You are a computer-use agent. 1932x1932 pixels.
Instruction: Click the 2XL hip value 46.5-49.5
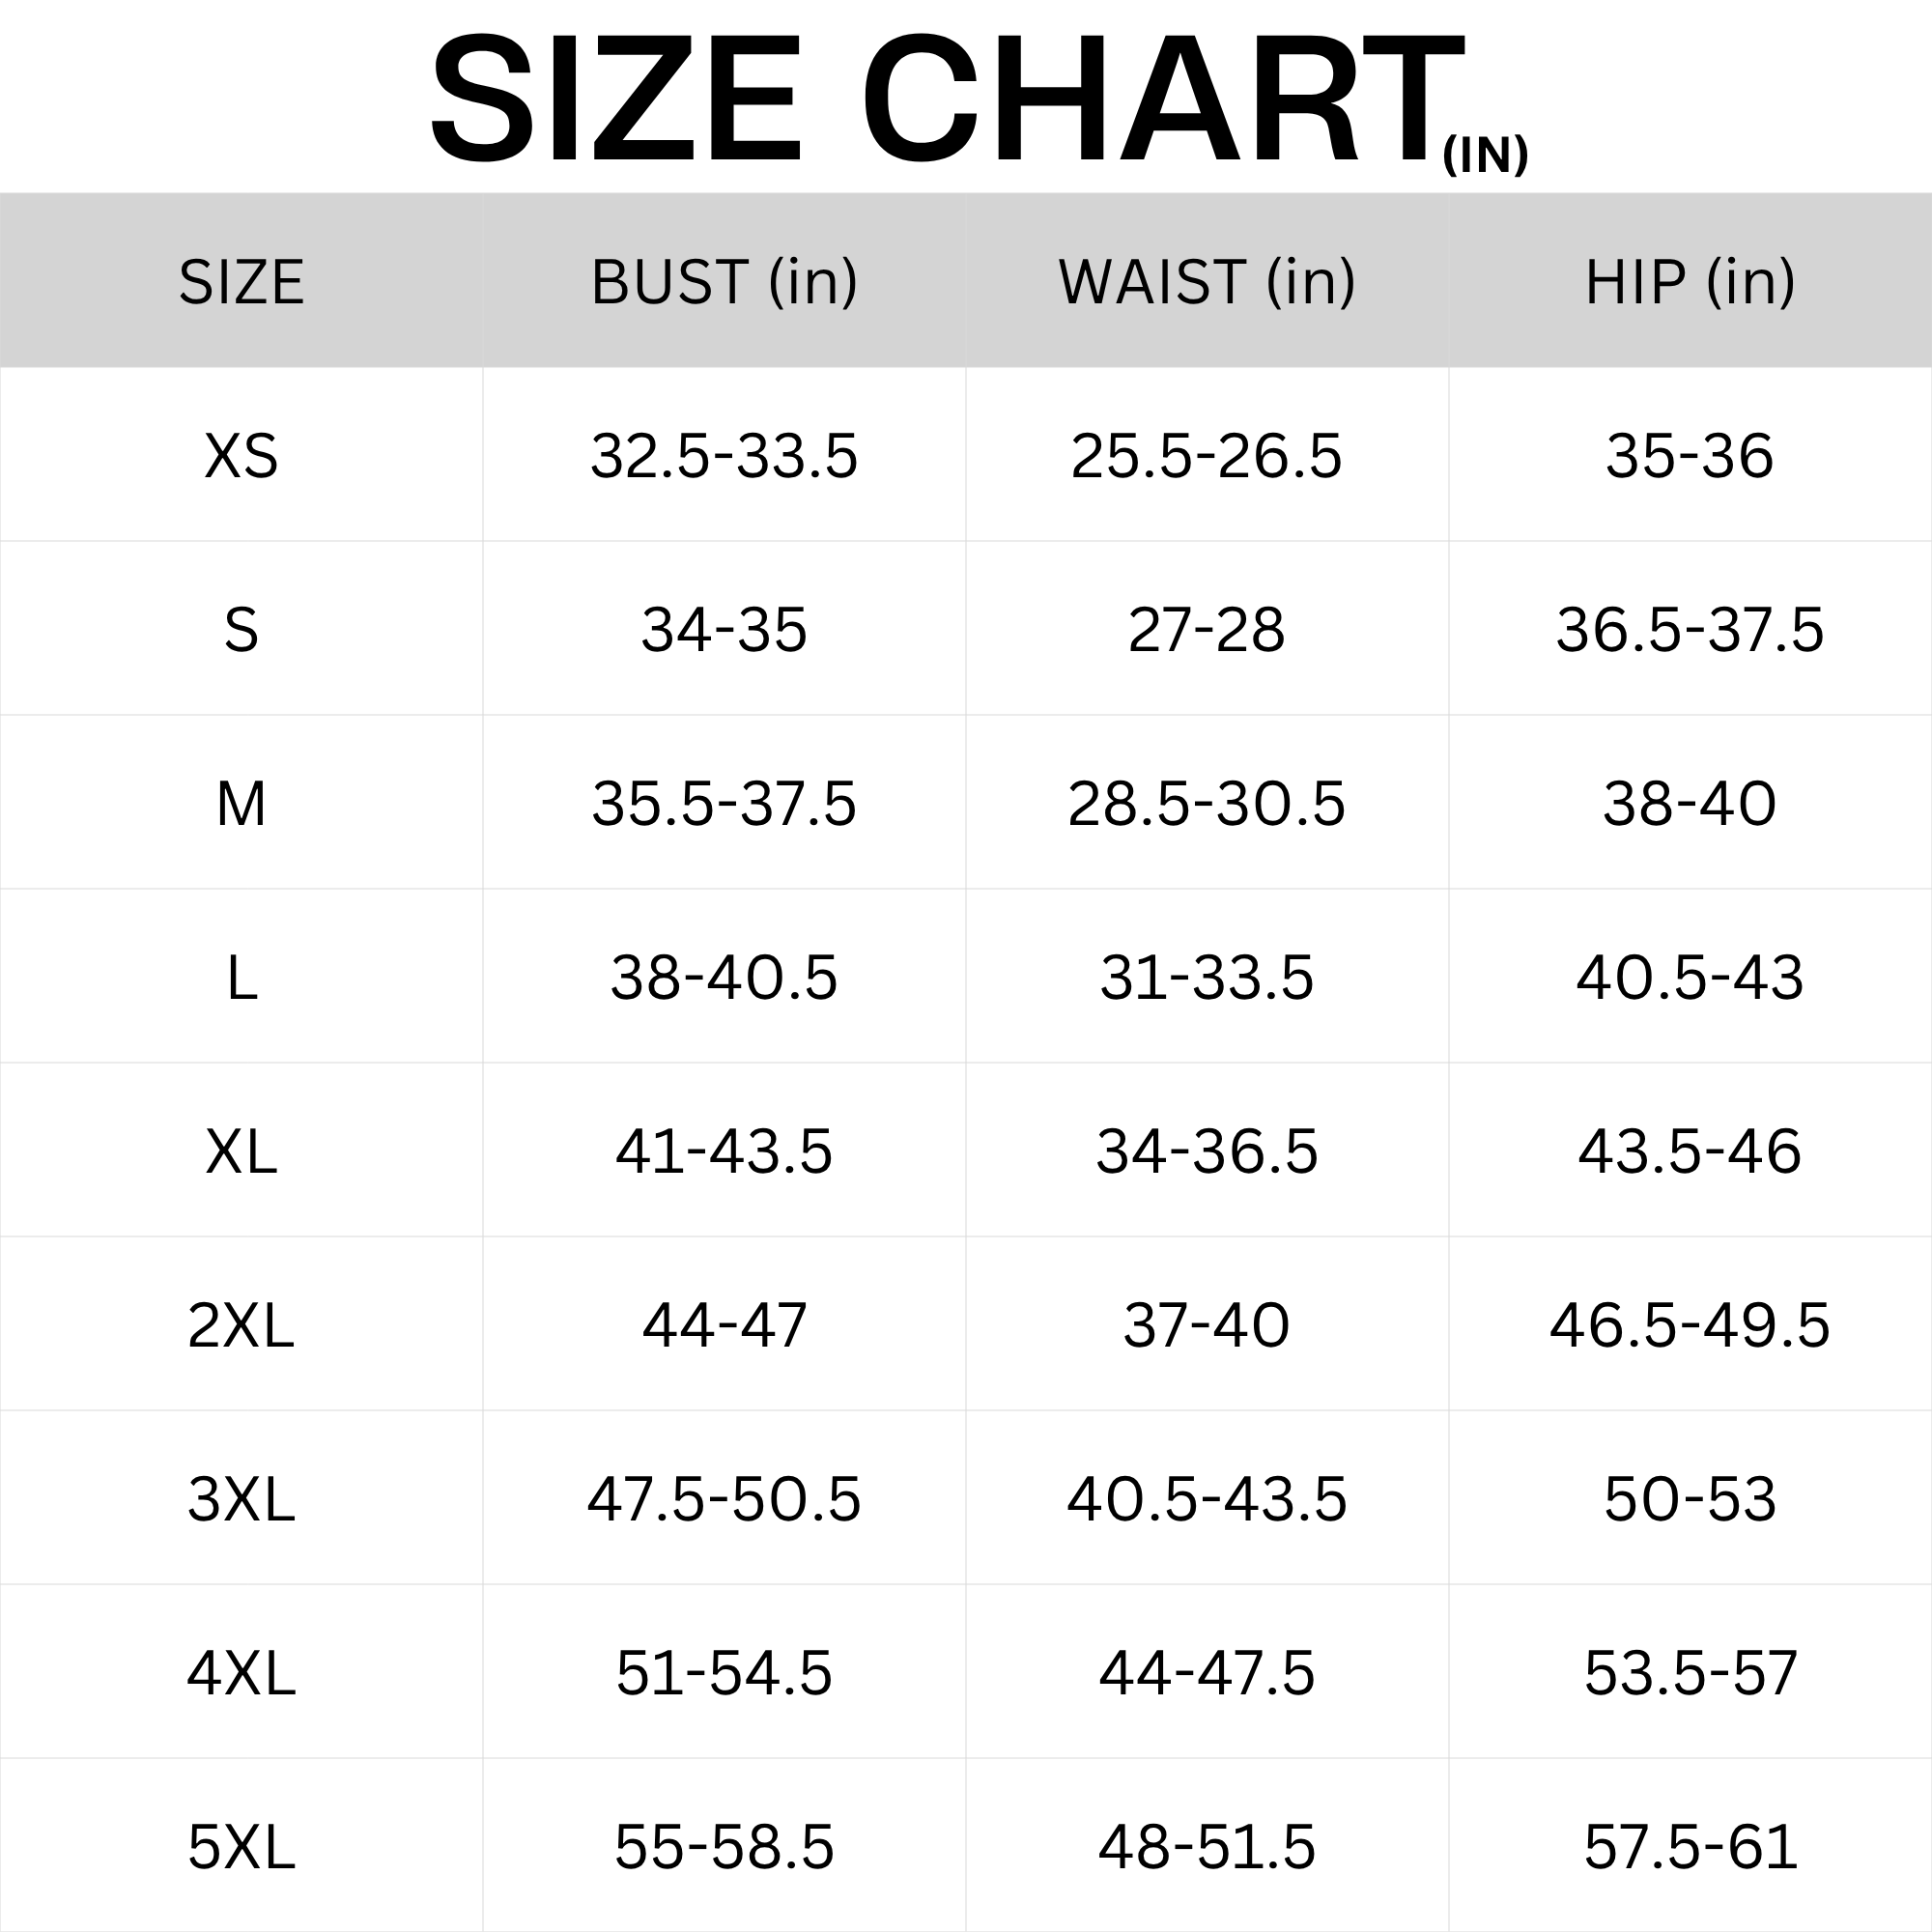click(x=1690, y=1325)
